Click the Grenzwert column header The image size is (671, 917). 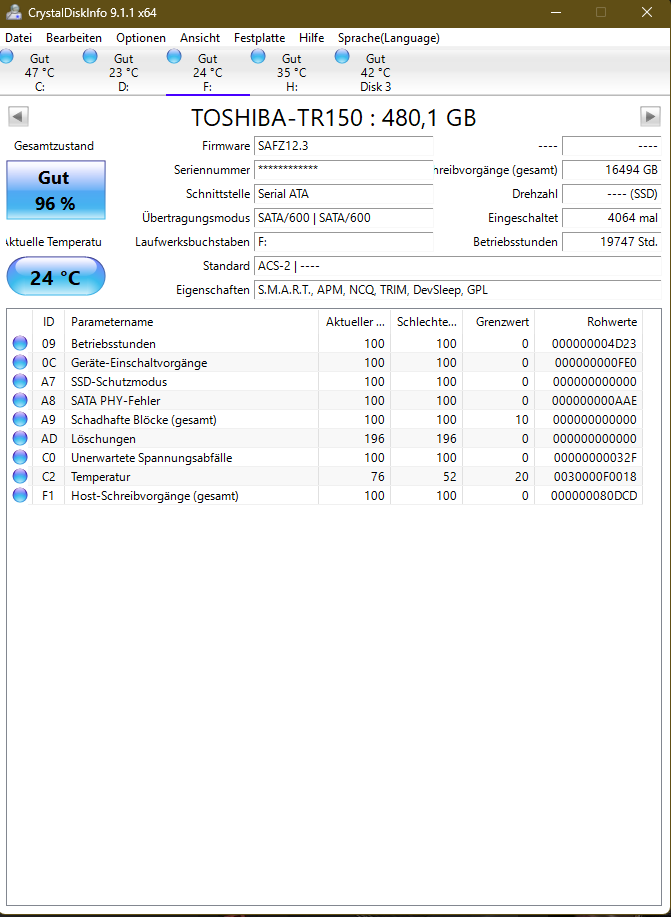coord(498,322)
